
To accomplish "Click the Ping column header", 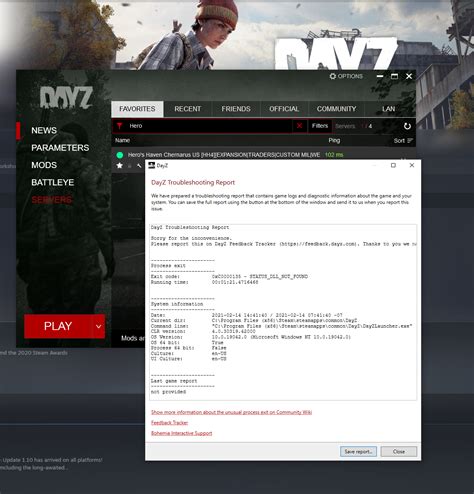I will pos(334,140).
